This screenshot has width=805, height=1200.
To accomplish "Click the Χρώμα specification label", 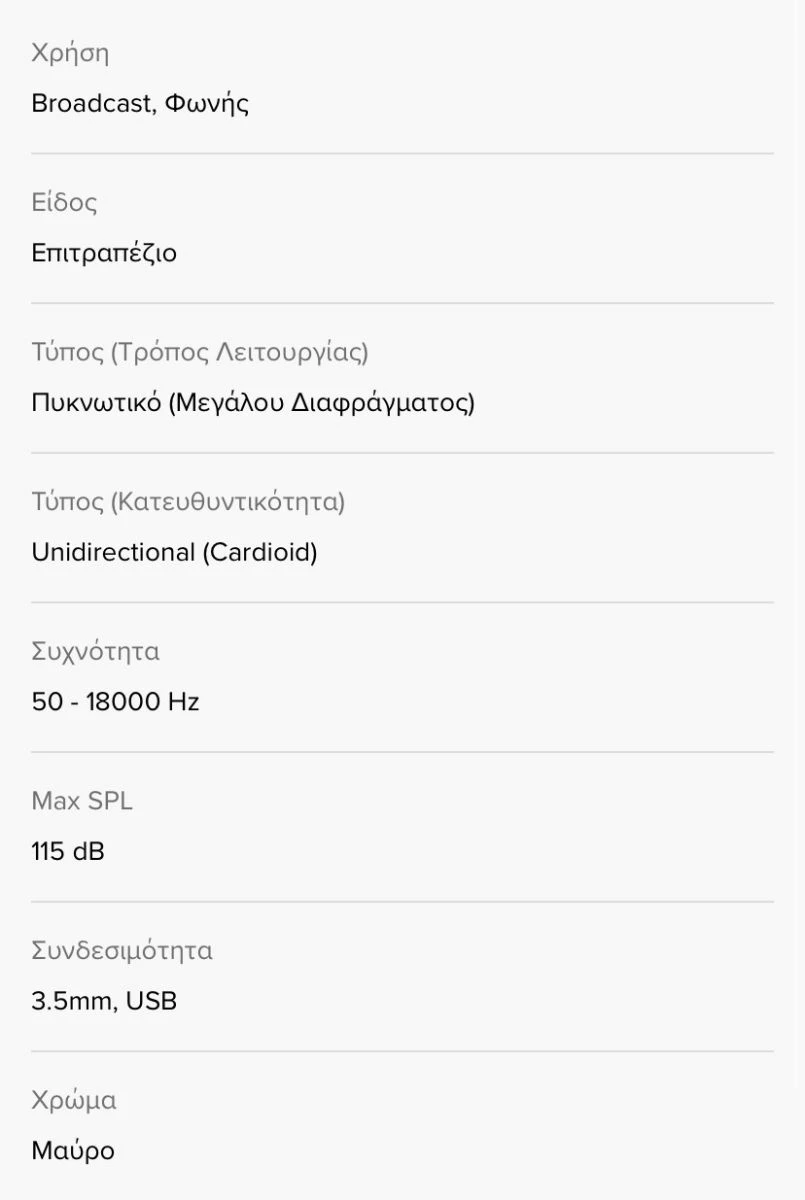I will [74, 1101].
